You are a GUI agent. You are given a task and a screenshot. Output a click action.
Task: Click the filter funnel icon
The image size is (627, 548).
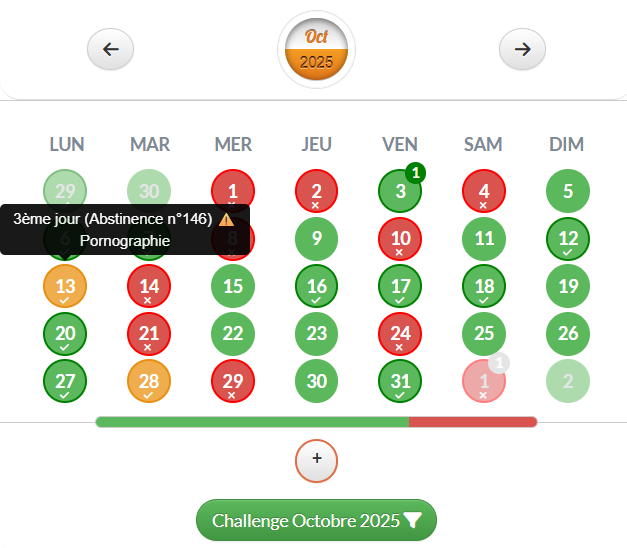413,521
